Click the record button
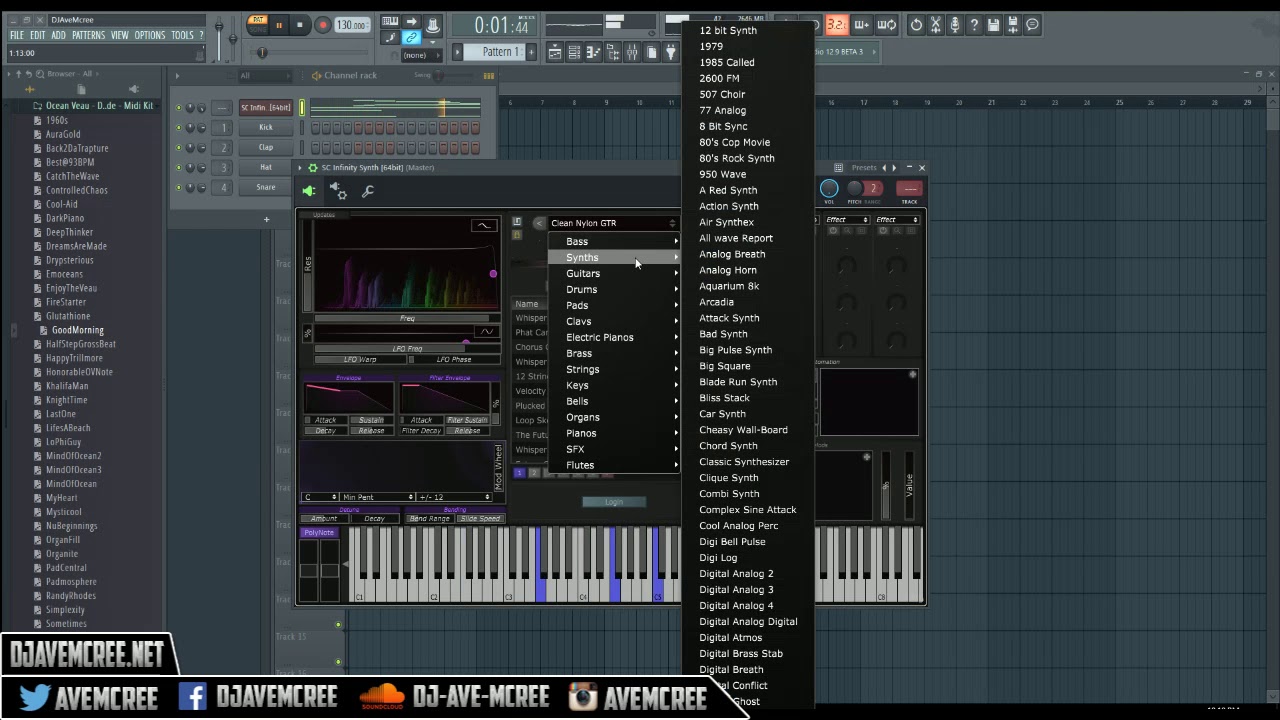Image resolution: width=1280 pixels, height=720 pixels. coord(323,26)
